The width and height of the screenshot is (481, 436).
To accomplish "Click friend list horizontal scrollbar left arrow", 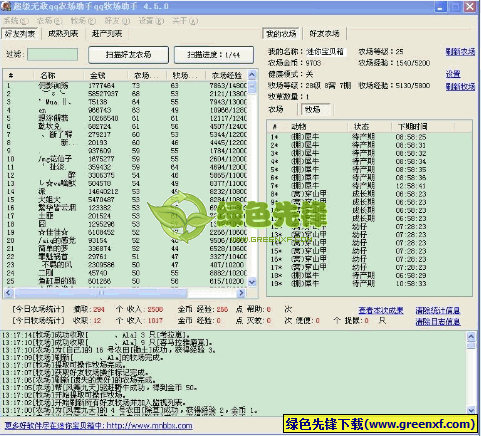I will tap(8, 293).
